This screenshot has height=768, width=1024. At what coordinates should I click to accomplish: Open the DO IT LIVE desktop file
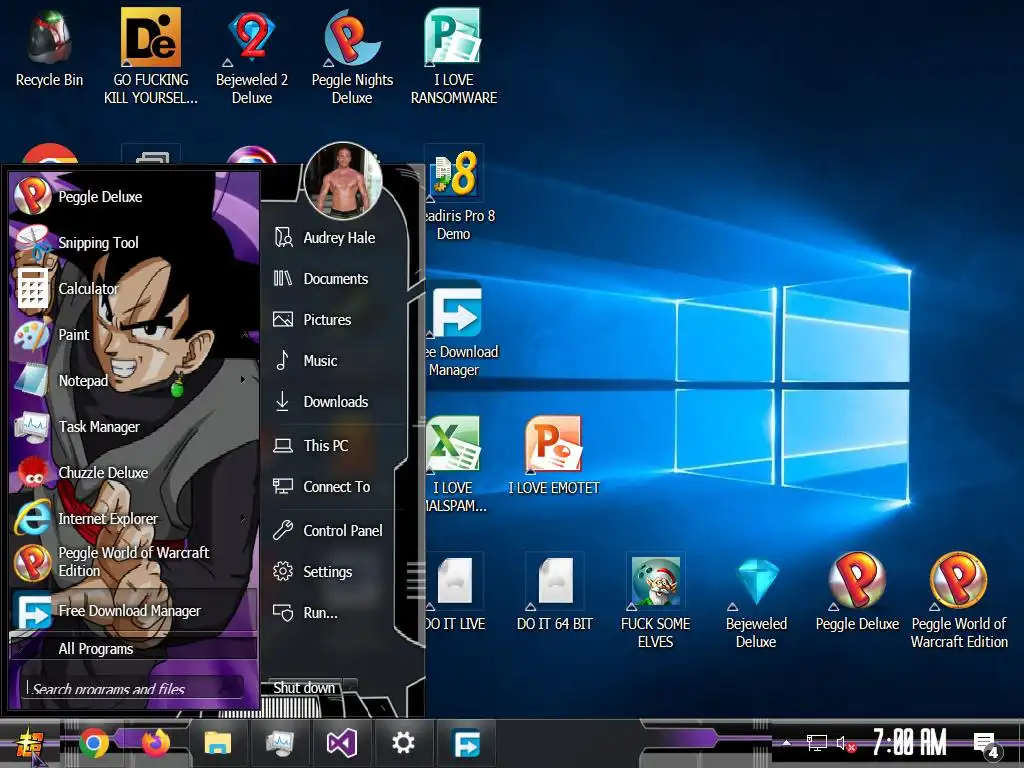click(x=455, y=592)
